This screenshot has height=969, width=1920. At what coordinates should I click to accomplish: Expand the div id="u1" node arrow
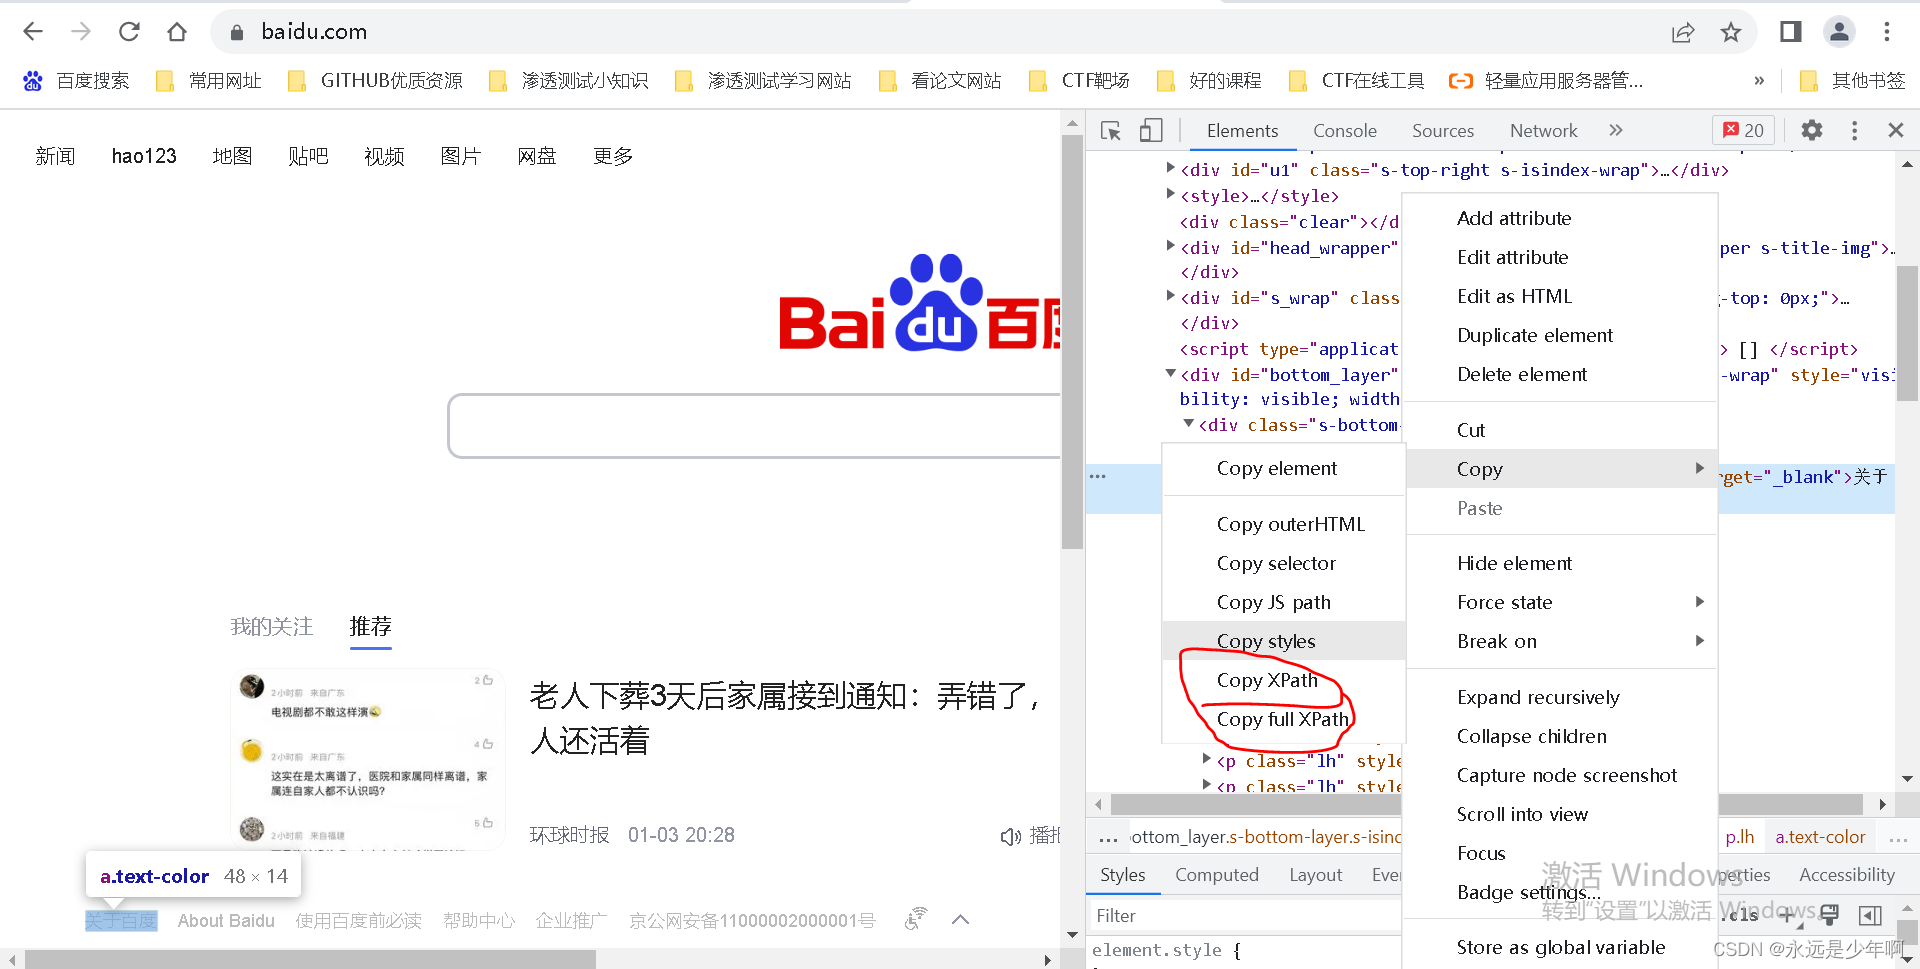(x=1170, y=168)
